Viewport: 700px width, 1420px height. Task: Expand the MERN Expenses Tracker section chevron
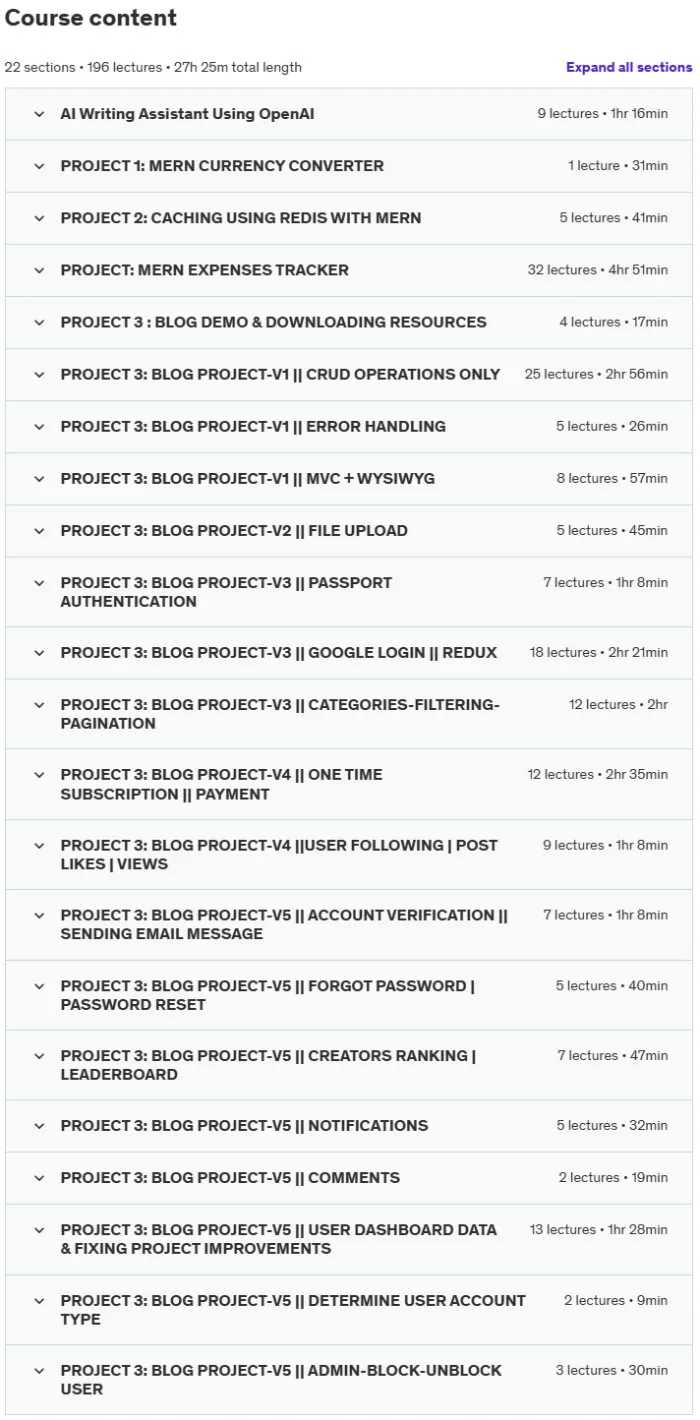point(39,270)
